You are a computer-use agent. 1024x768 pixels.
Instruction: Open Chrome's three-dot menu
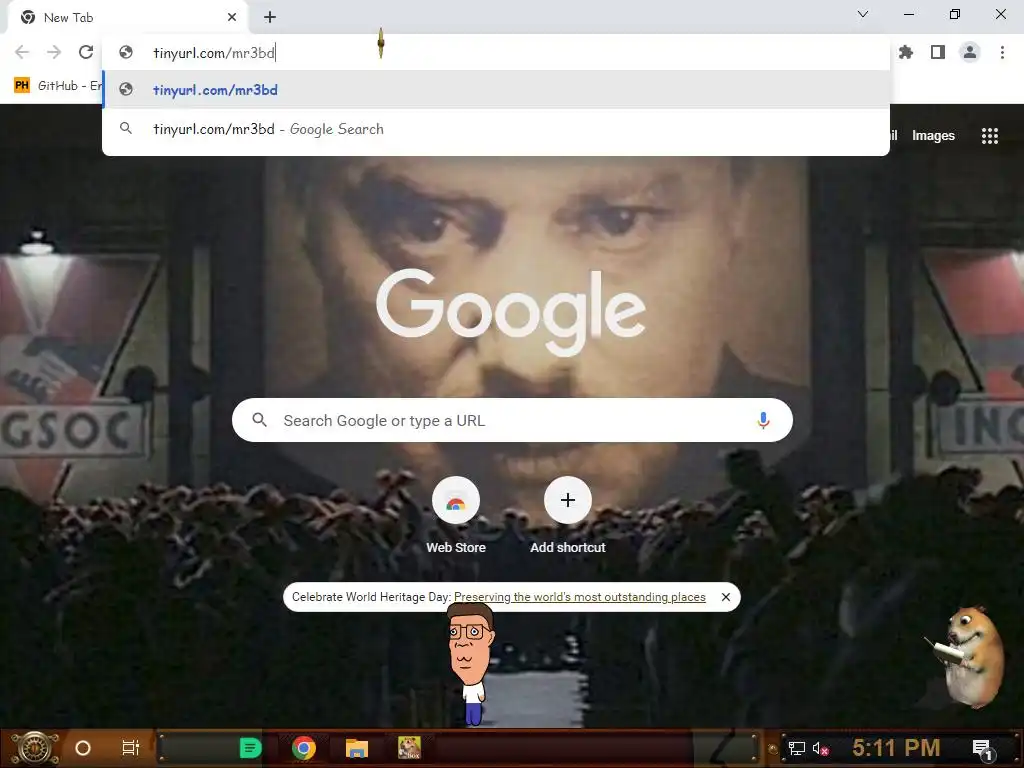click(x=1002, y=52)
